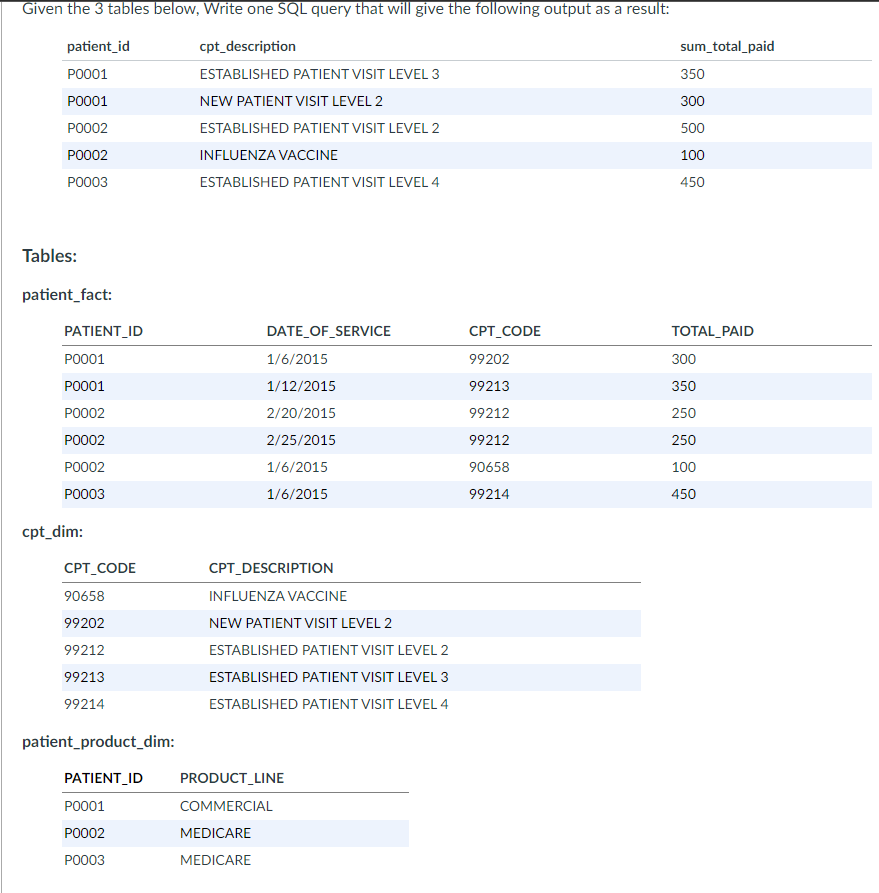This screenshot has height=893, width=879.
Task: Select date 1/12/2015 in patient_fact
Action: [301, 386]
